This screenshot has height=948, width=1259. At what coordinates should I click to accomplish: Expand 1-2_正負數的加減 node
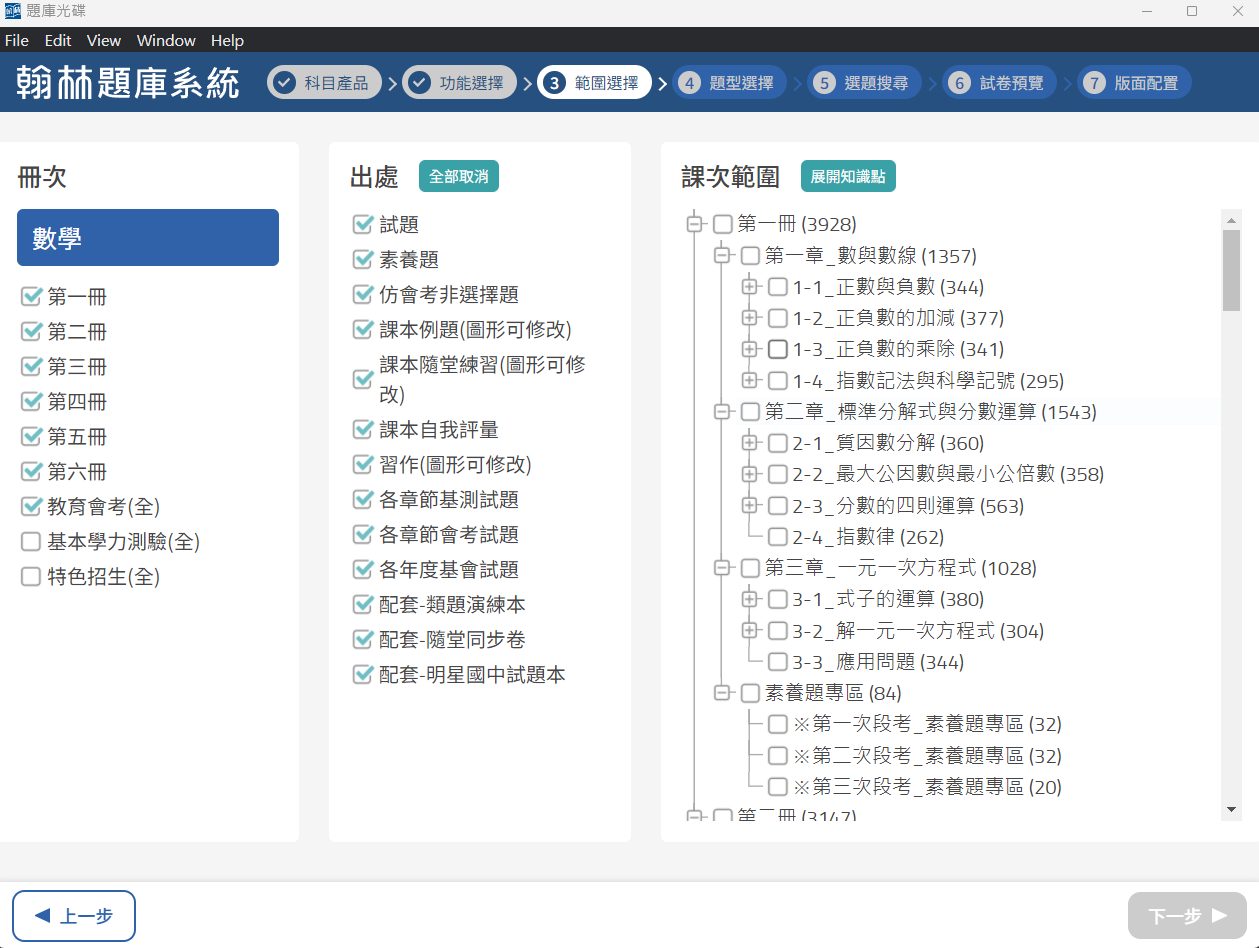point(749,318)
